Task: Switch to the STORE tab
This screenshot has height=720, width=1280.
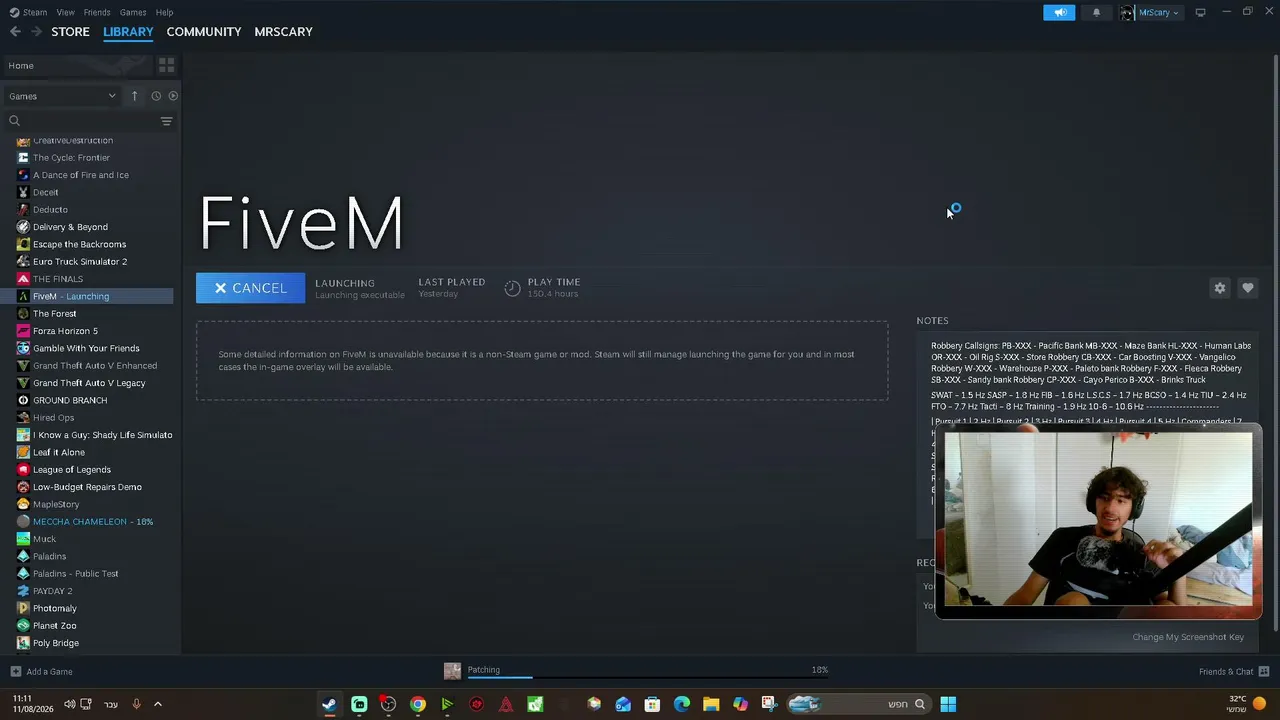Action: click(x=70, y=32)
